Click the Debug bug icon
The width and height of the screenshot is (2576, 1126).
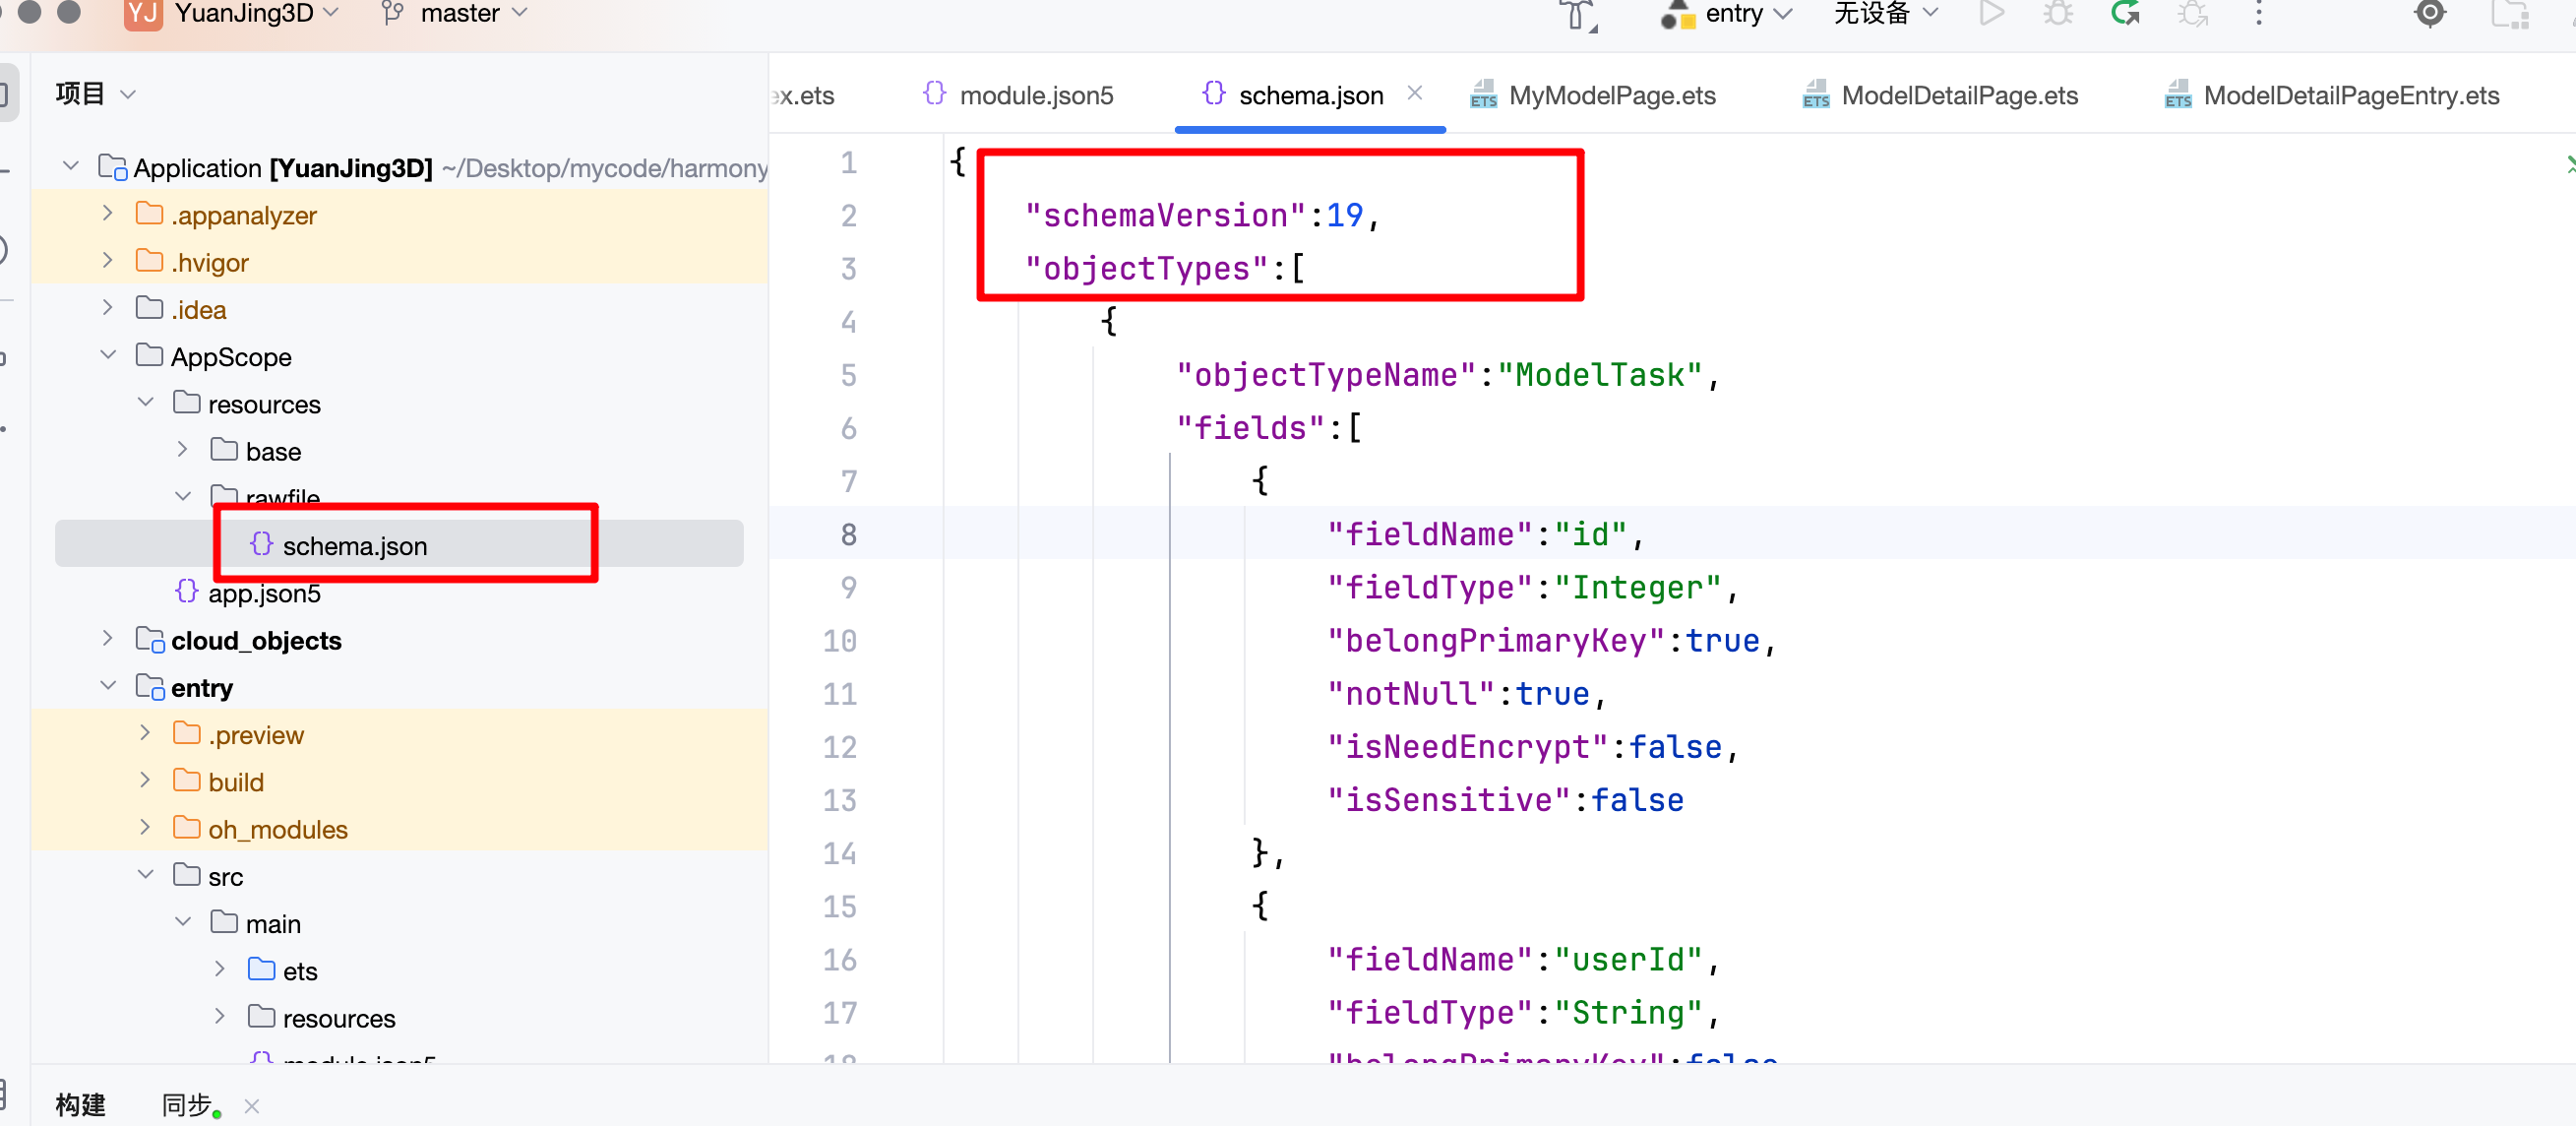(x=2058, y=14)
